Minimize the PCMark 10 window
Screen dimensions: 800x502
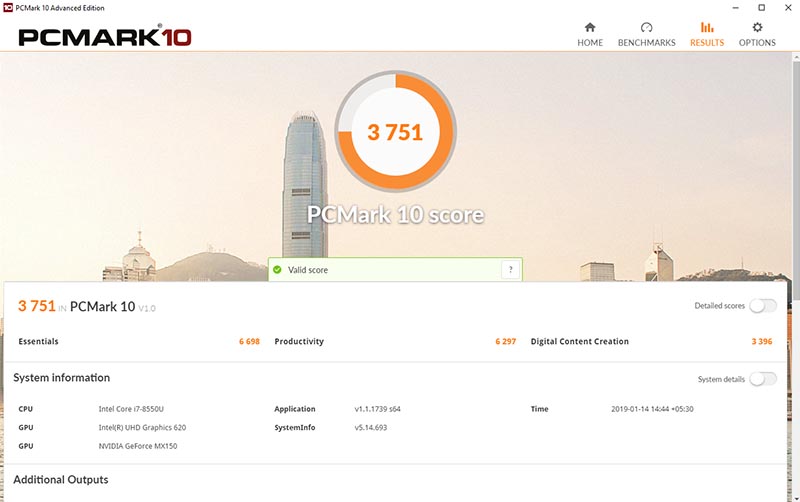pyautogui.click(x=735, y=8)
